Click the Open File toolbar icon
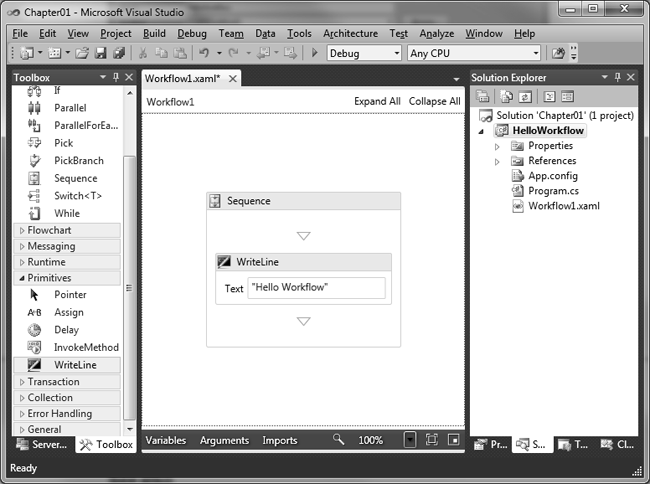The height and width of the screenshot is (484, 650). tap(82, 53)
